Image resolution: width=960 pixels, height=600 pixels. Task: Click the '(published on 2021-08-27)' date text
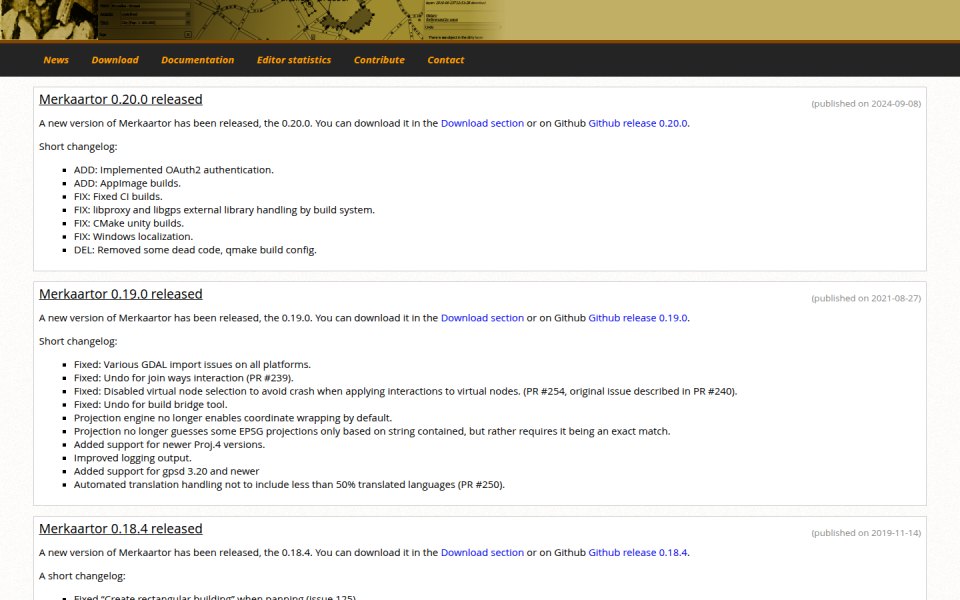point(866,298)
